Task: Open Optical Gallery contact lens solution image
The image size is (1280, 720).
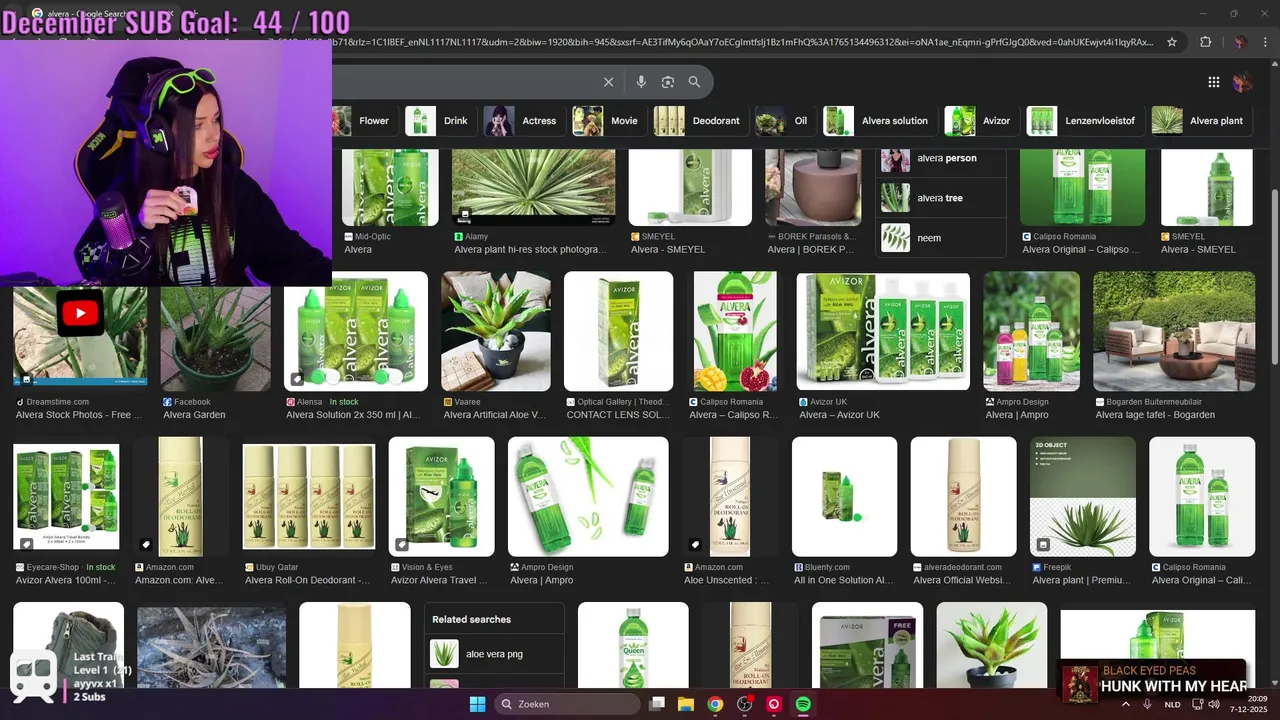Action: [618, 331]
